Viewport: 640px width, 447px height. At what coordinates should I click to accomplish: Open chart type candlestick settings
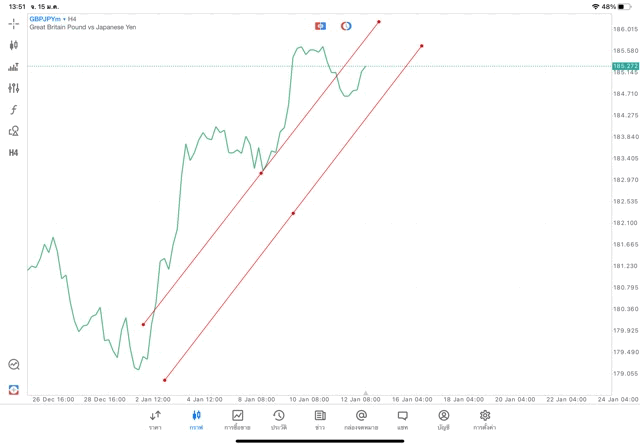tap(14, 45)
